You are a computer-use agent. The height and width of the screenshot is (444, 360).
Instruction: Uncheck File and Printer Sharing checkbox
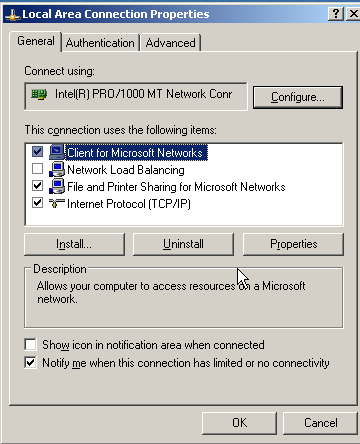click(x=37, y=186)
